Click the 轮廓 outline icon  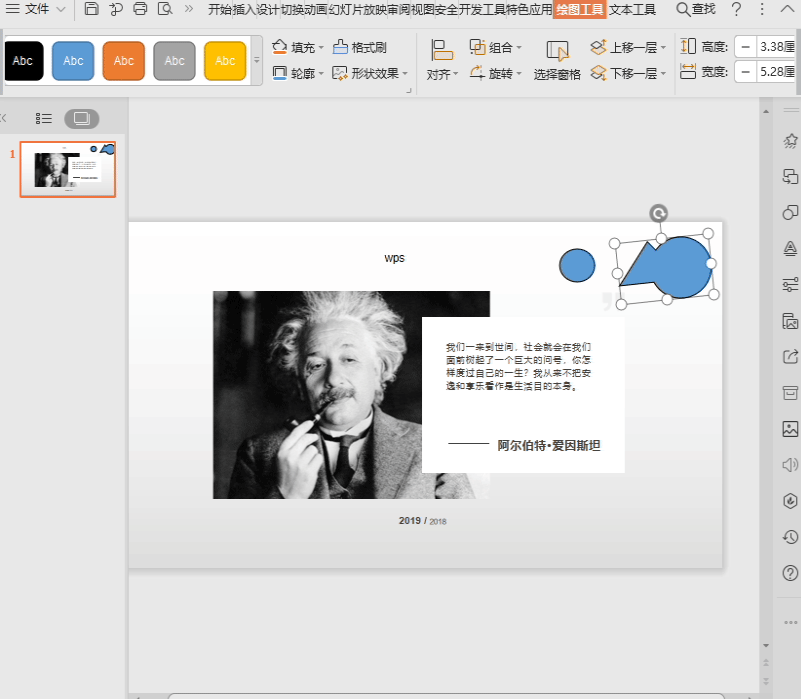click(x=279, y=73)
